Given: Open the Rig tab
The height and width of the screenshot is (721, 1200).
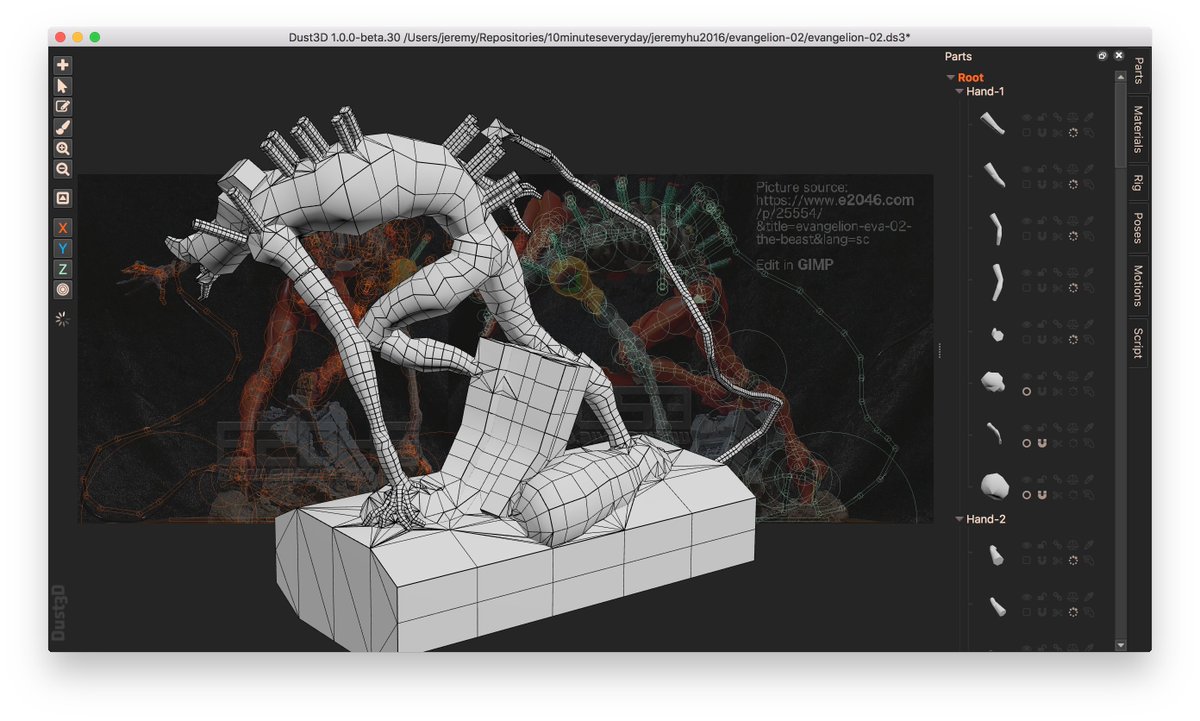Looking at the screenshot, I should 1139,183.
